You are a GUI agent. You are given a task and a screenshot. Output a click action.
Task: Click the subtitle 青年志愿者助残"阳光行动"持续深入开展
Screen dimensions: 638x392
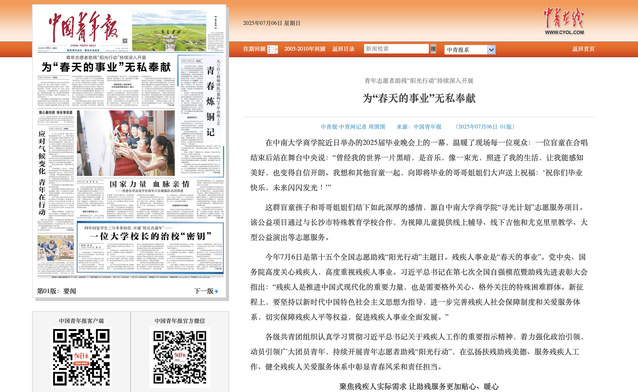419,81
